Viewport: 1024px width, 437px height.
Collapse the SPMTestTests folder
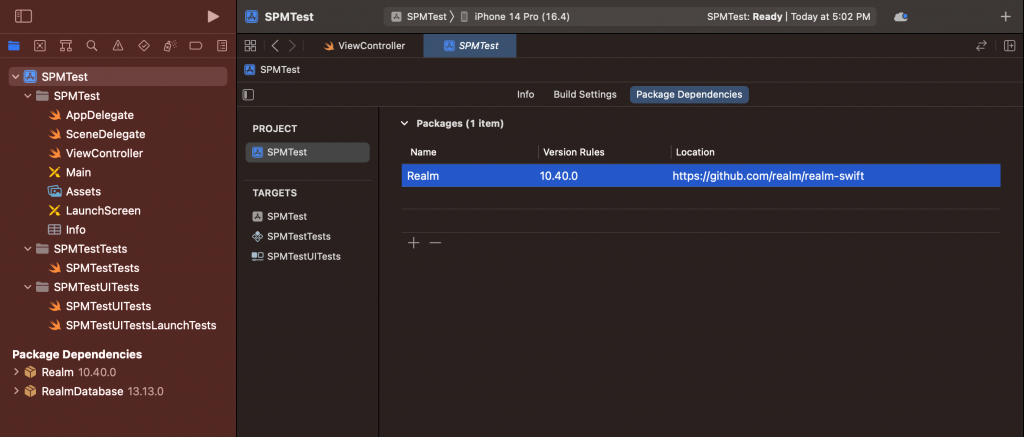tap(28, 249)
